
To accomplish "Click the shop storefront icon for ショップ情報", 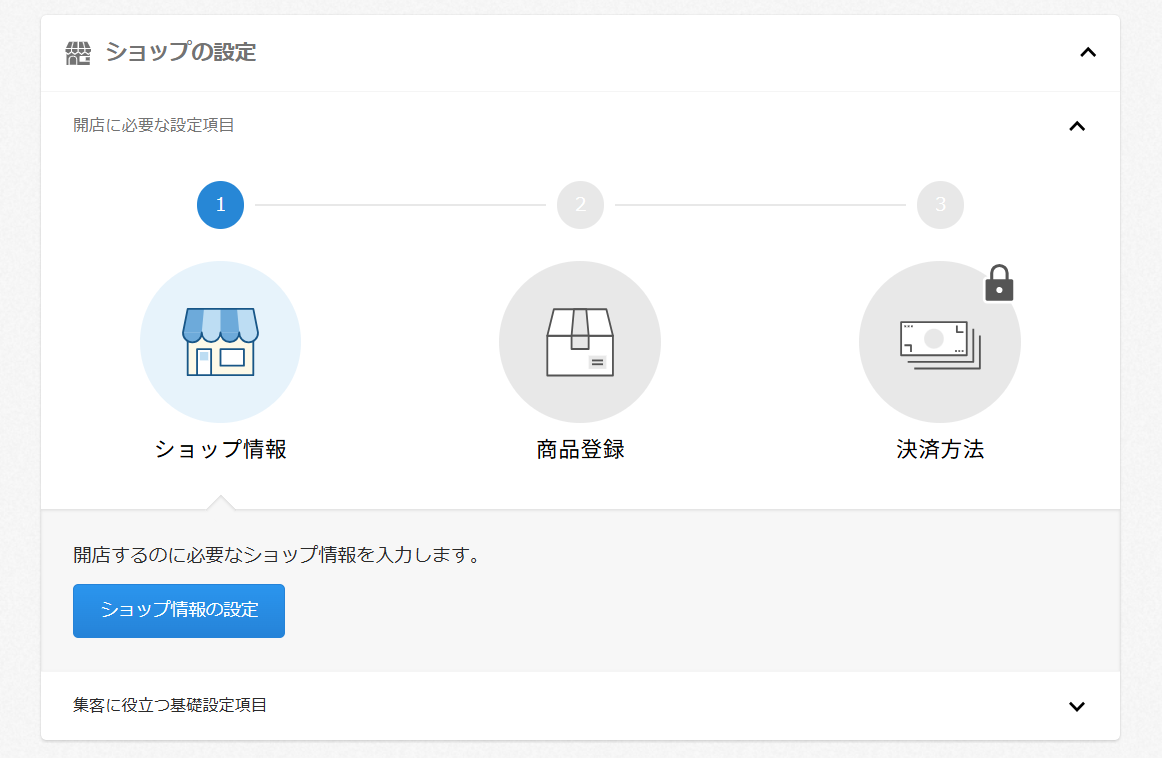I will [220, 341].
